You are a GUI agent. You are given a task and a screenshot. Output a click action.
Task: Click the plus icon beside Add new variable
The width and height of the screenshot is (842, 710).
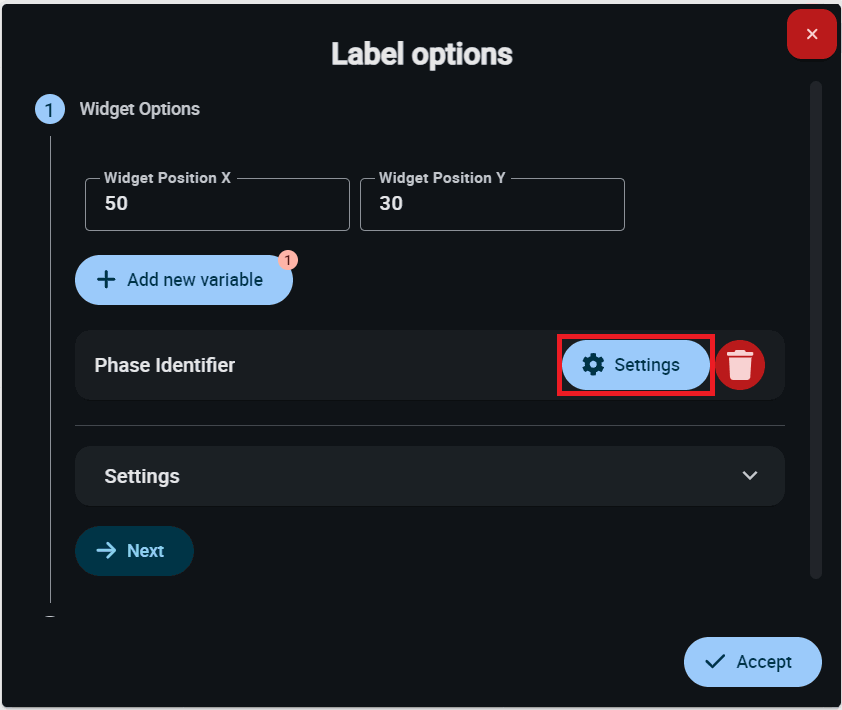pyautogui.click(x=106, y=280)
